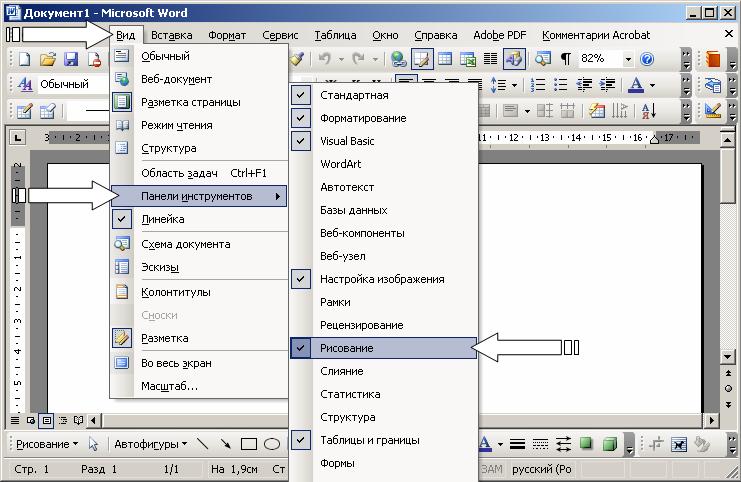Toggle the Рисование toolbar entry
The height and width of the screenshot is (482, 741).
pyautogui.click(x=383, y=348)
